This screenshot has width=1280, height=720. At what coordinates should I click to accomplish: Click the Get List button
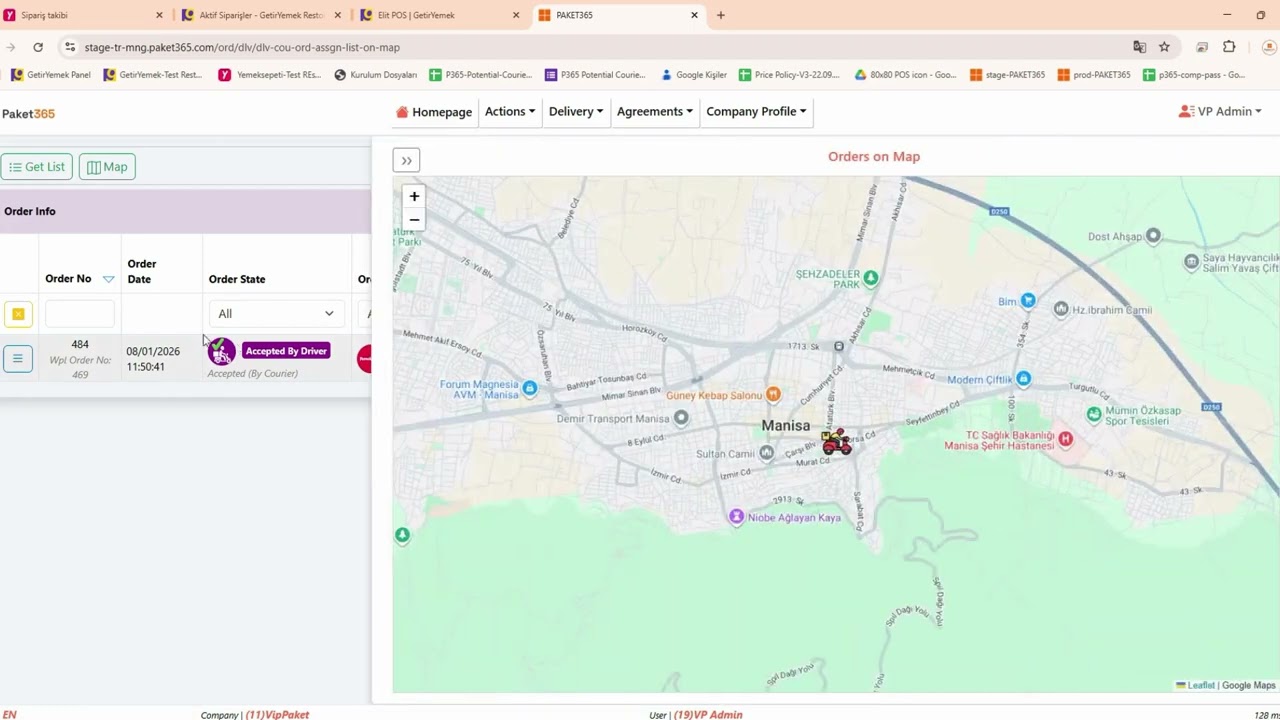37,167
